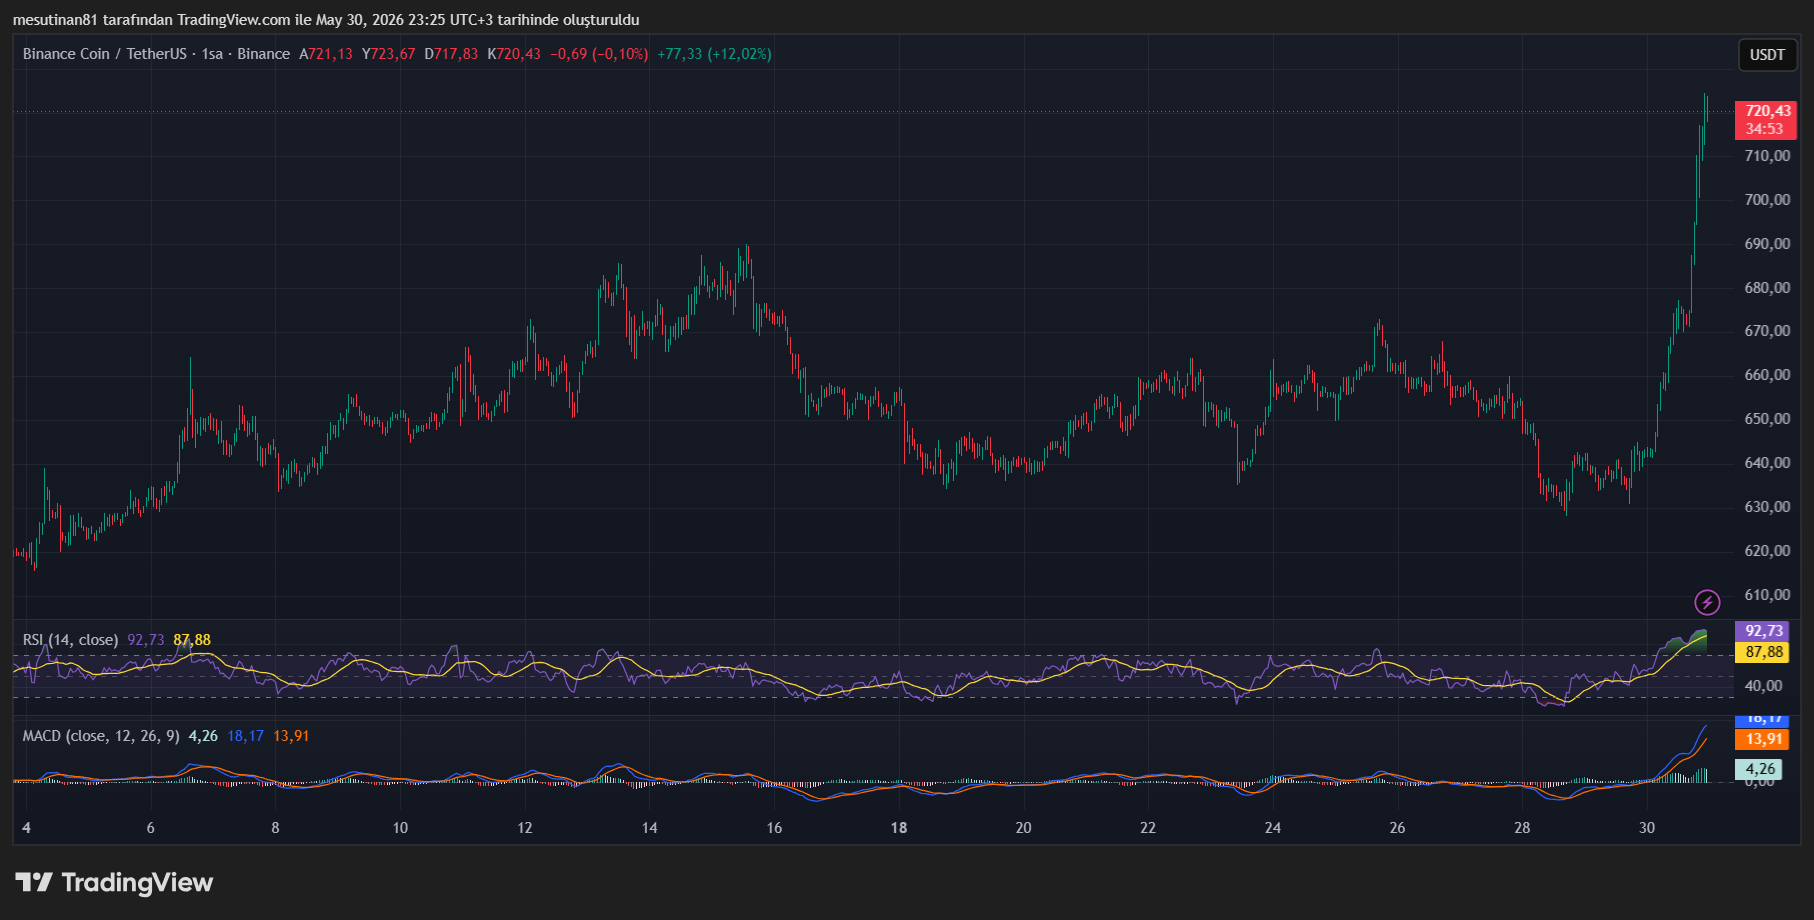Click the 40,00 RSI axis level

click(1764, 686)
